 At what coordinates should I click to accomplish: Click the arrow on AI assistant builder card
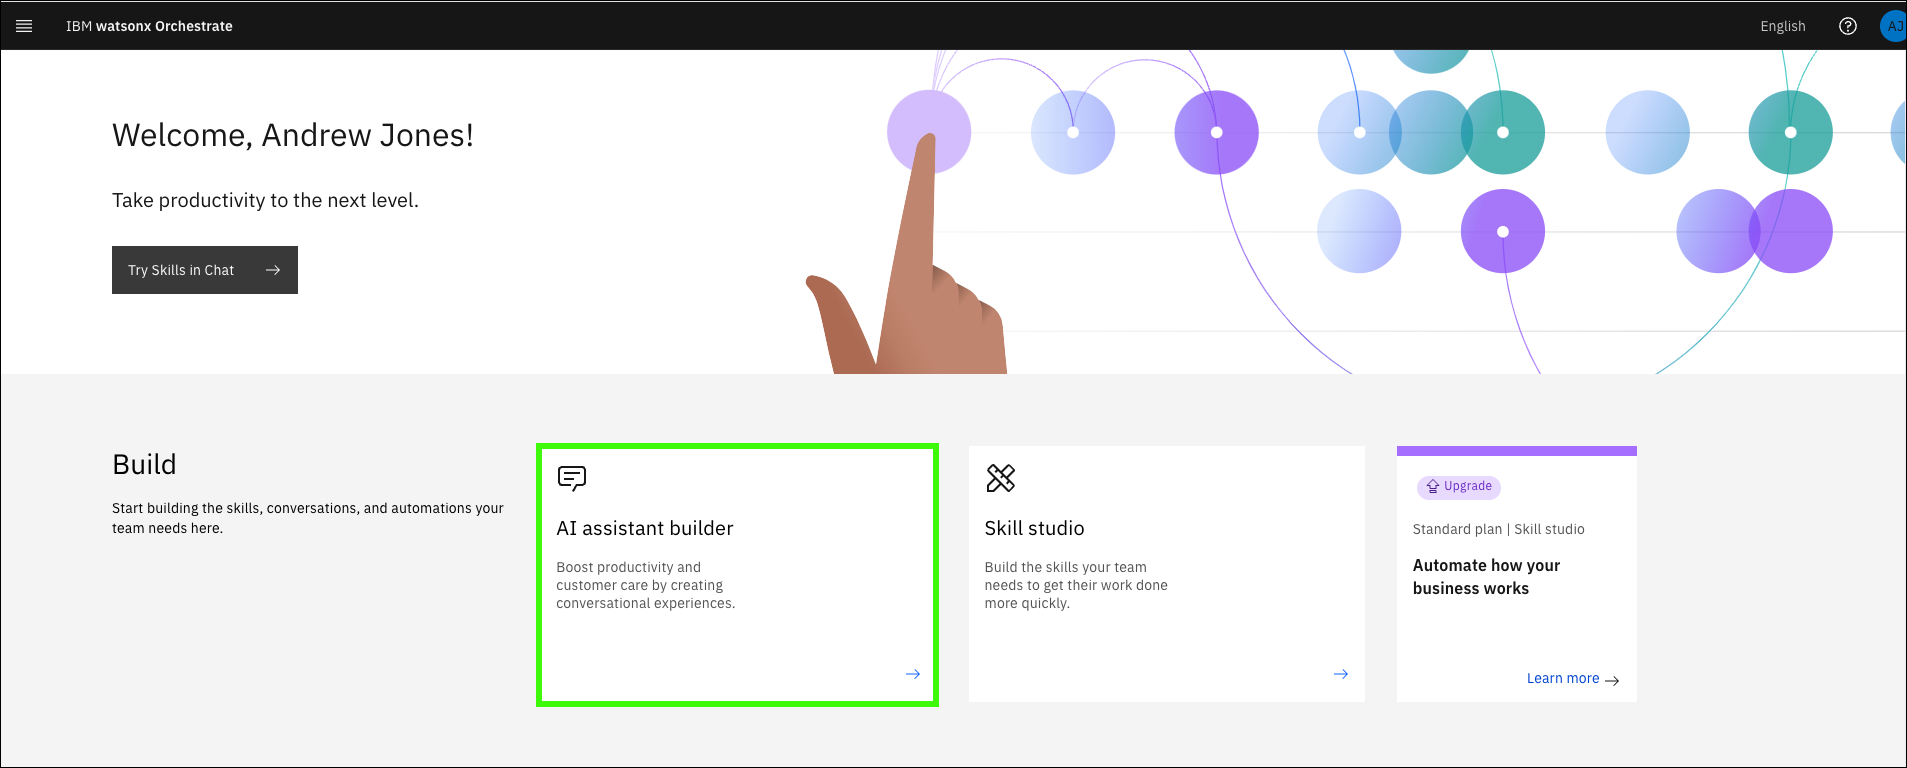pyautogui.click(x=912, y=674)
